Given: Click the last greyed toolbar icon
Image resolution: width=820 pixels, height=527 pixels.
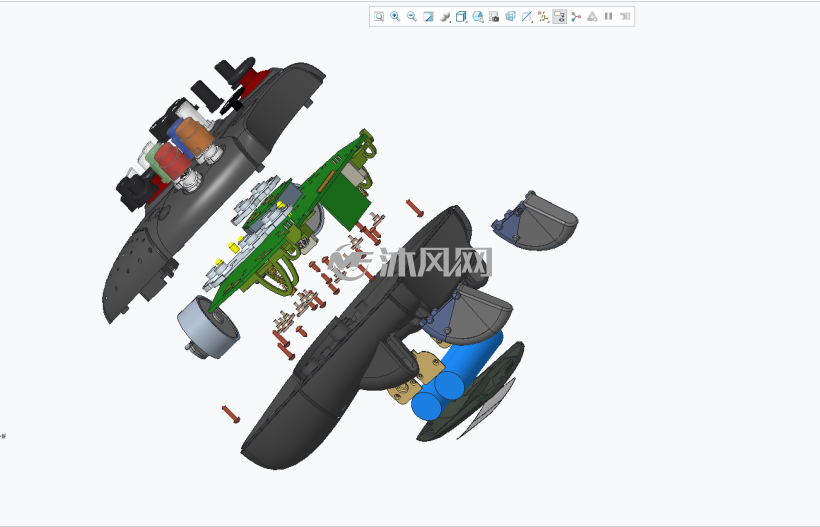Looking at the screenshot, I should click(625, 17).
